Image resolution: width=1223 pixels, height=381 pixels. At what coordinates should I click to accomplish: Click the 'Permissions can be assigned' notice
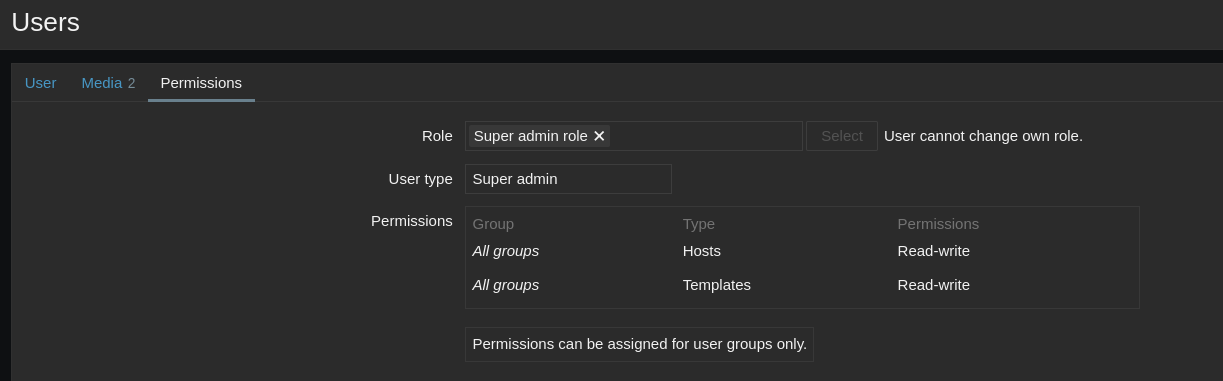(639, 344)
